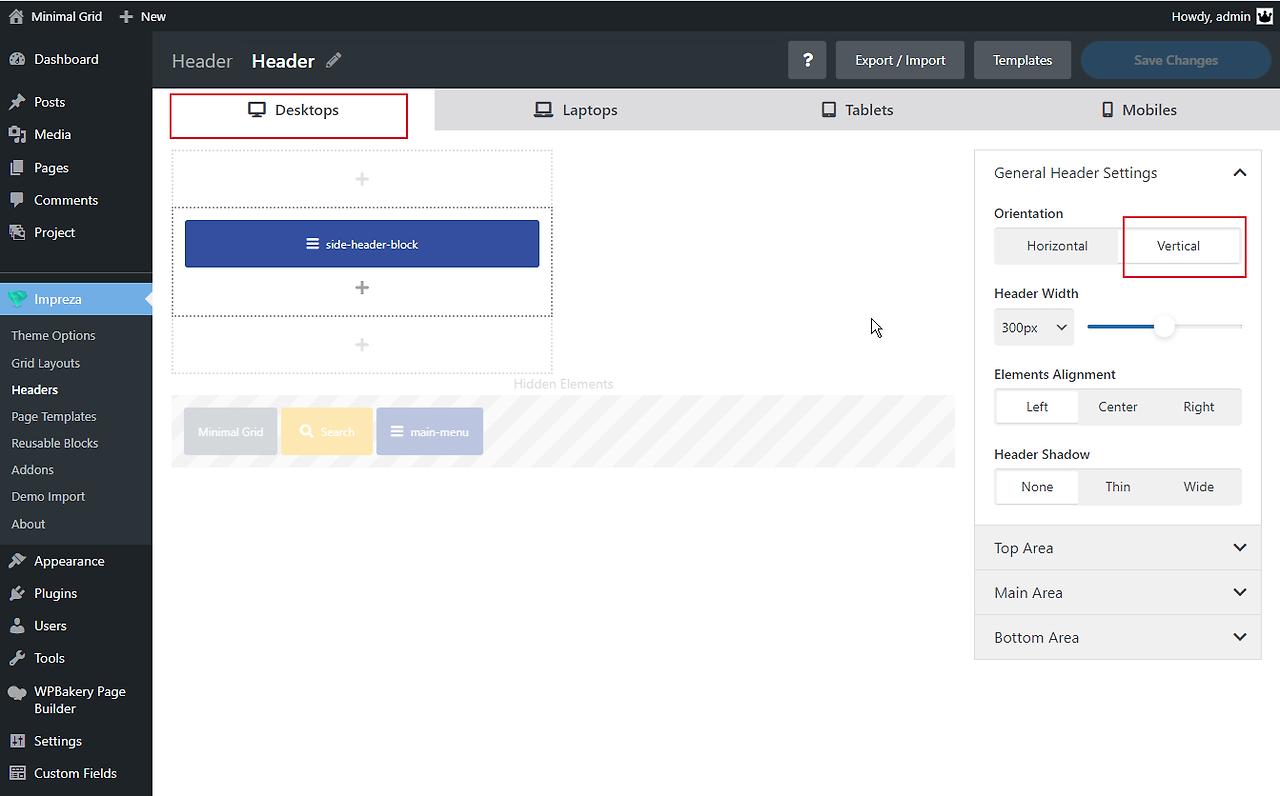The image size is (1280, 796).
Task: Click the Project icon in sidebar
Action: coord(17,232)
